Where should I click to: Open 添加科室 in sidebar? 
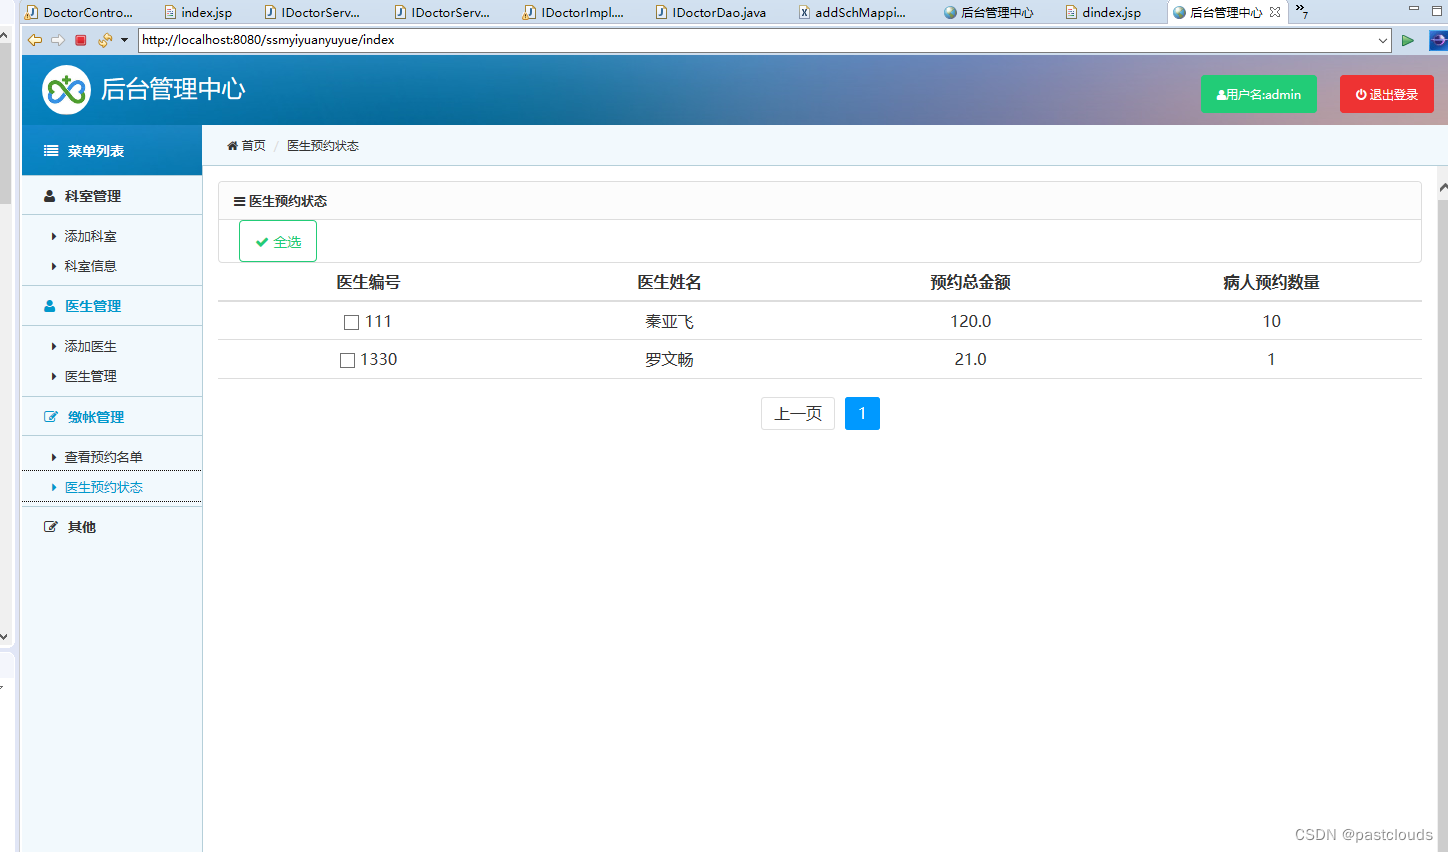pyautogui.click(x=91, y=236)
